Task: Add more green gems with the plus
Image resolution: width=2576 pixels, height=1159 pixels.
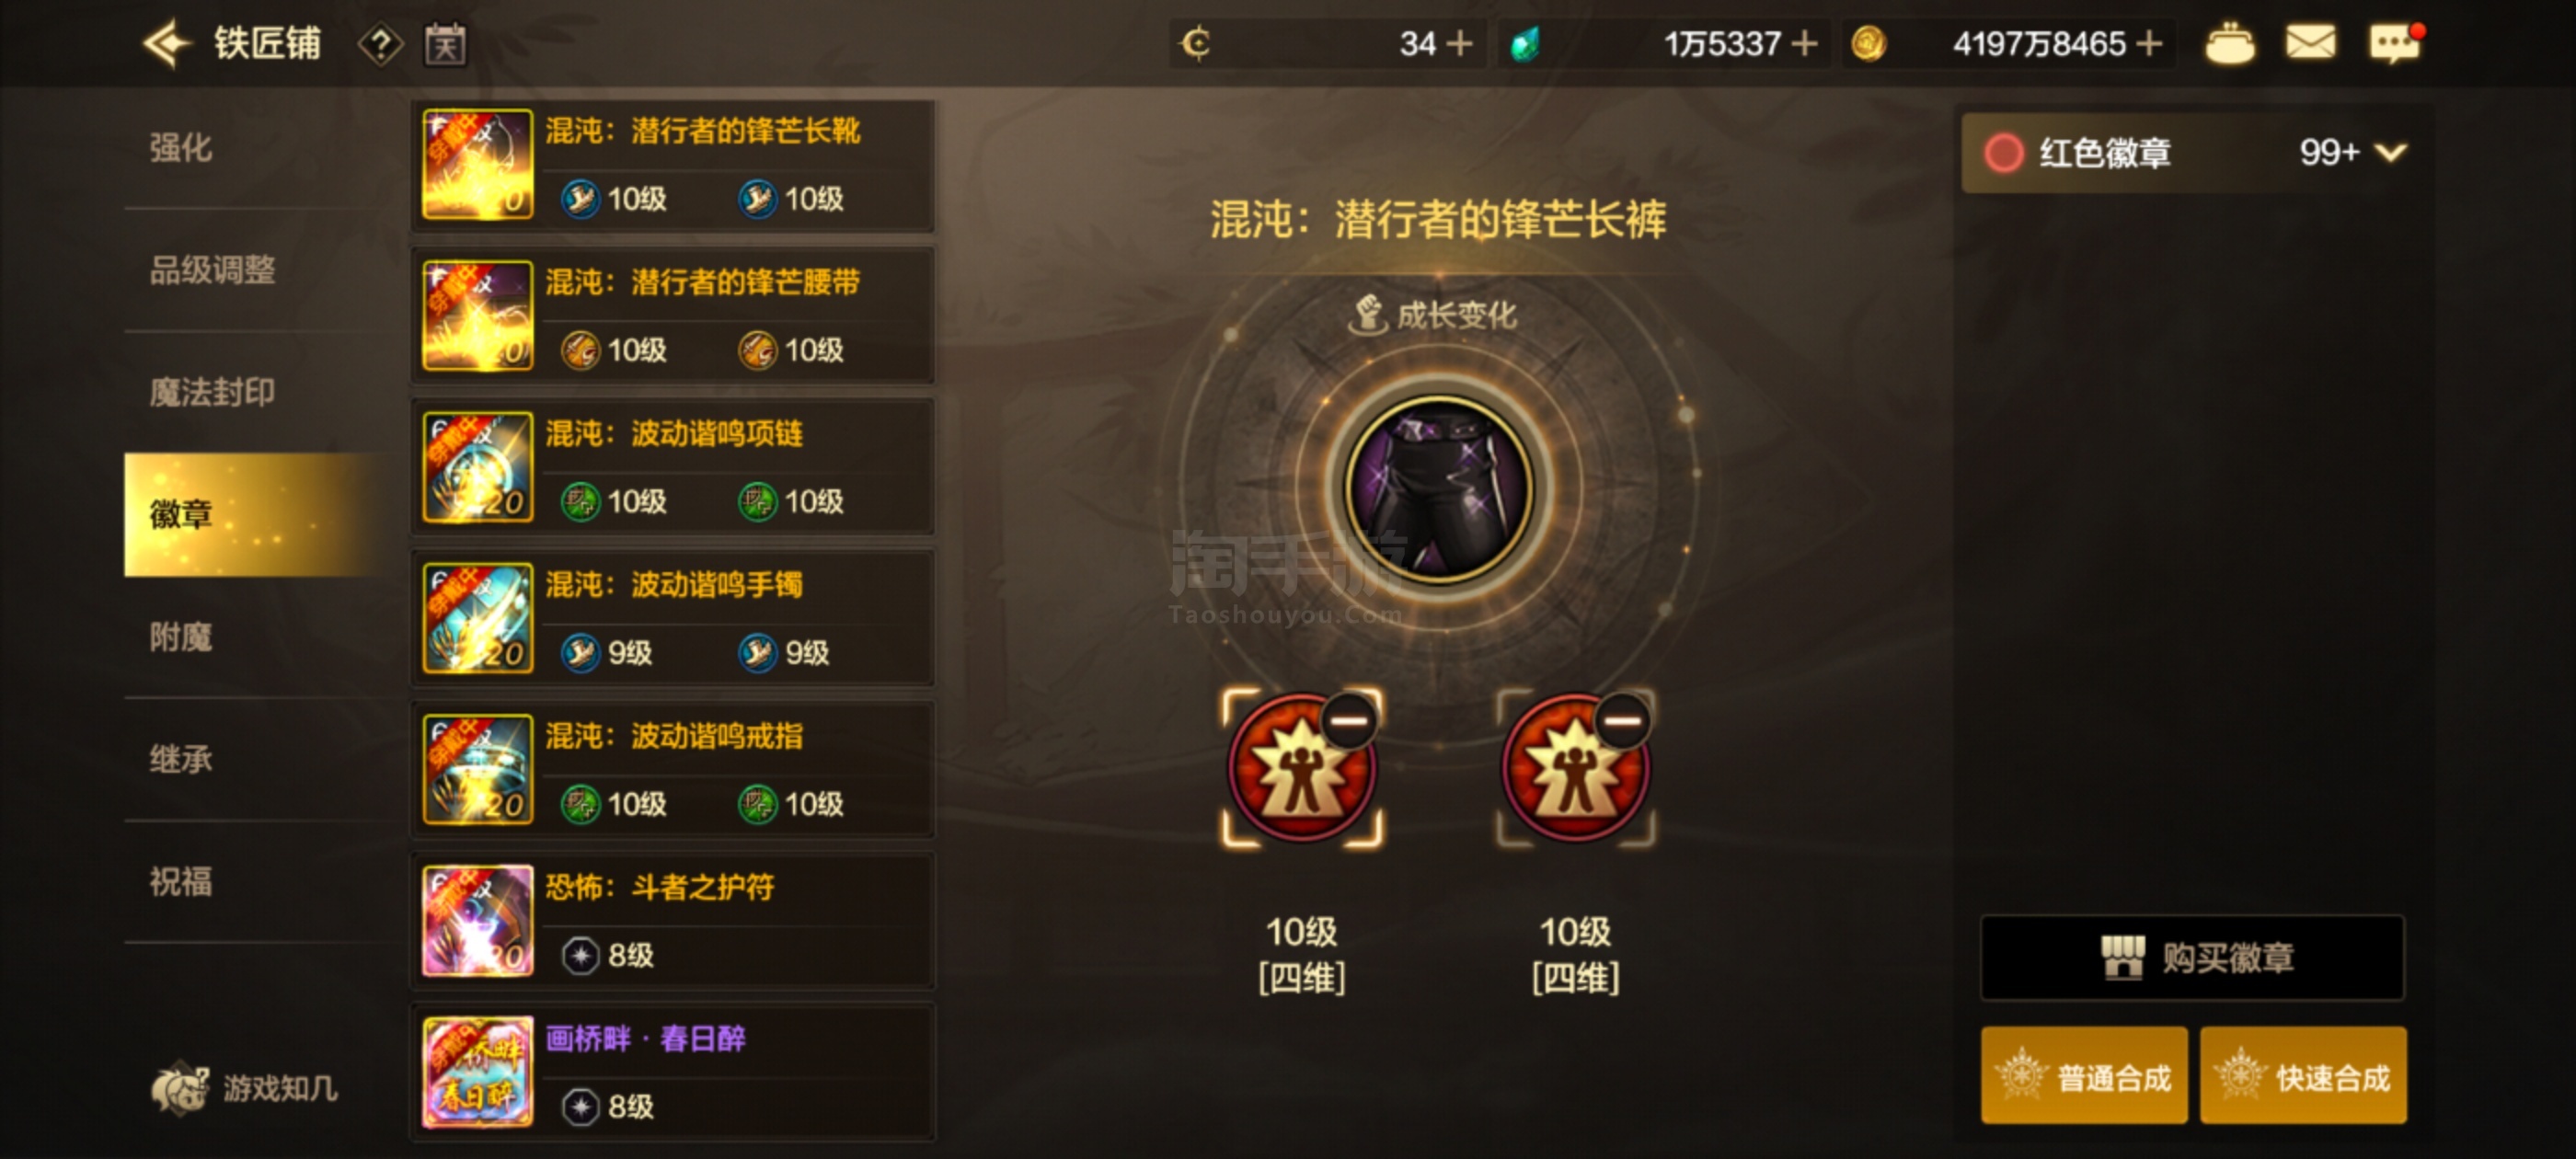Action: pos(1804,44)
